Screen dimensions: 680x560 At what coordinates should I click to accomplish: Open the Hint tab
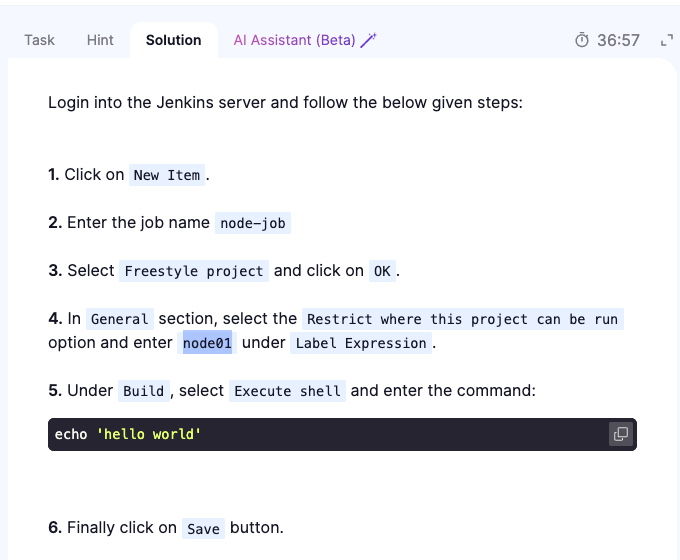click(x=100, y=40)
